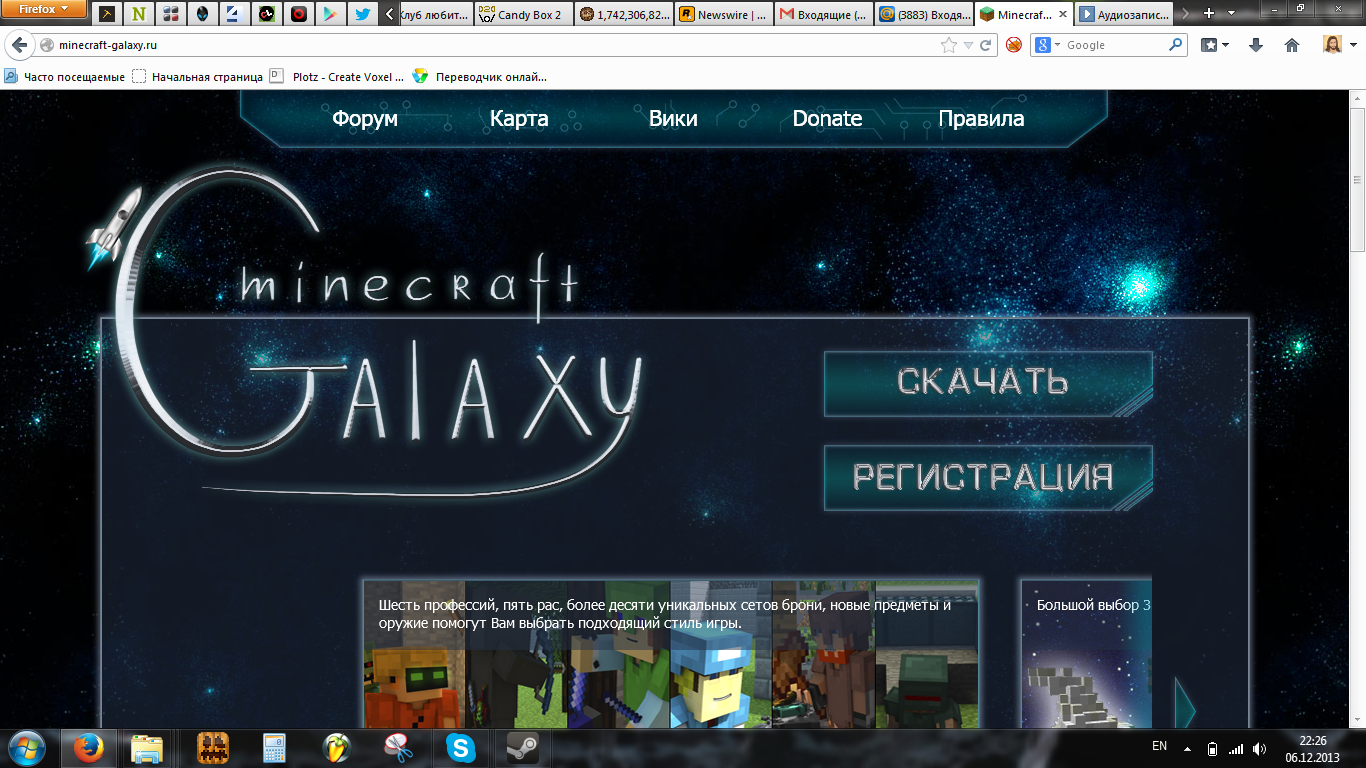Show hidden system tray icons

[x=1187, y=748]
